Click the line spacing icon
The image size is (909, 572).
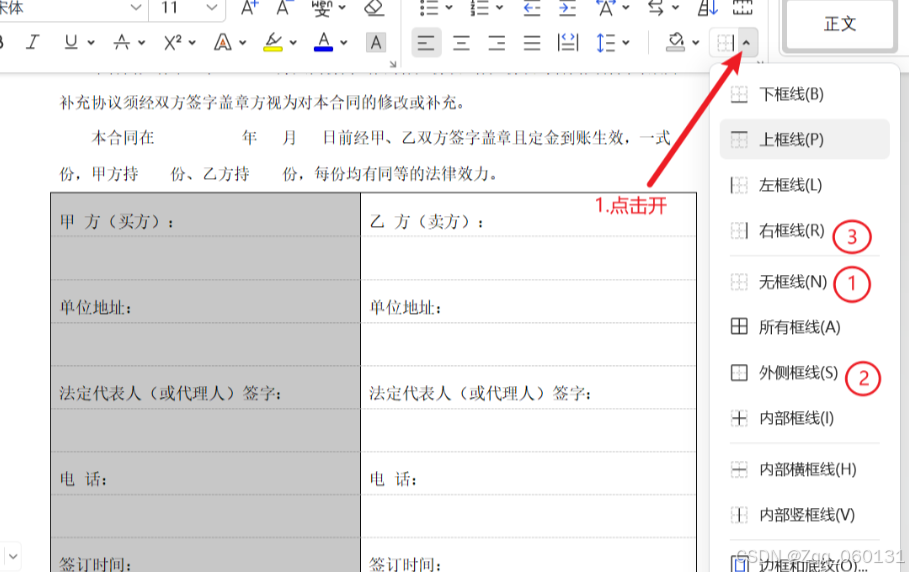coord(605,42)
